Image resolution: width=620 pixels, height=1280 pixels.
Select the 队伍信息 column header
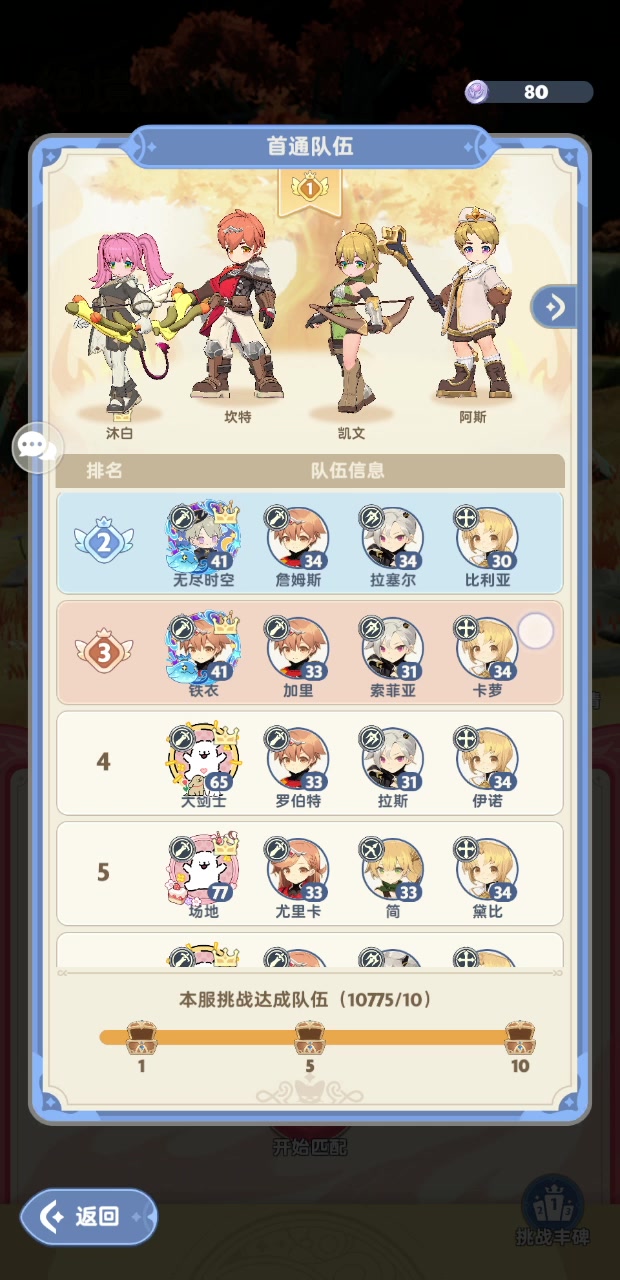pyautogui.click(x=347, y=470)
